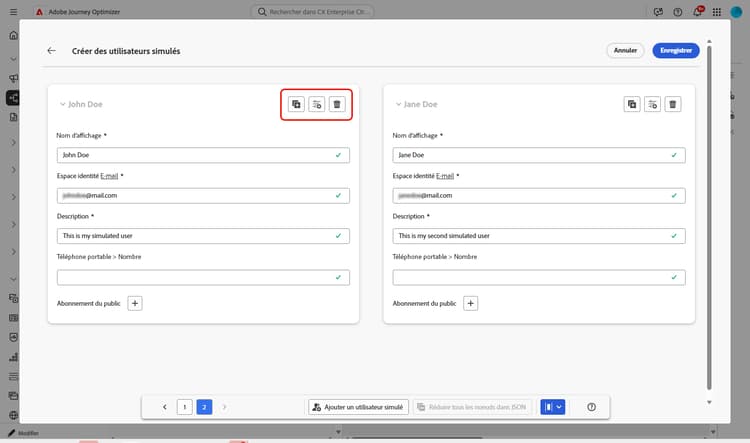The image size is (750, 443).
Task: Add audience subscription for Jane Doe
Action: [471, 303]
